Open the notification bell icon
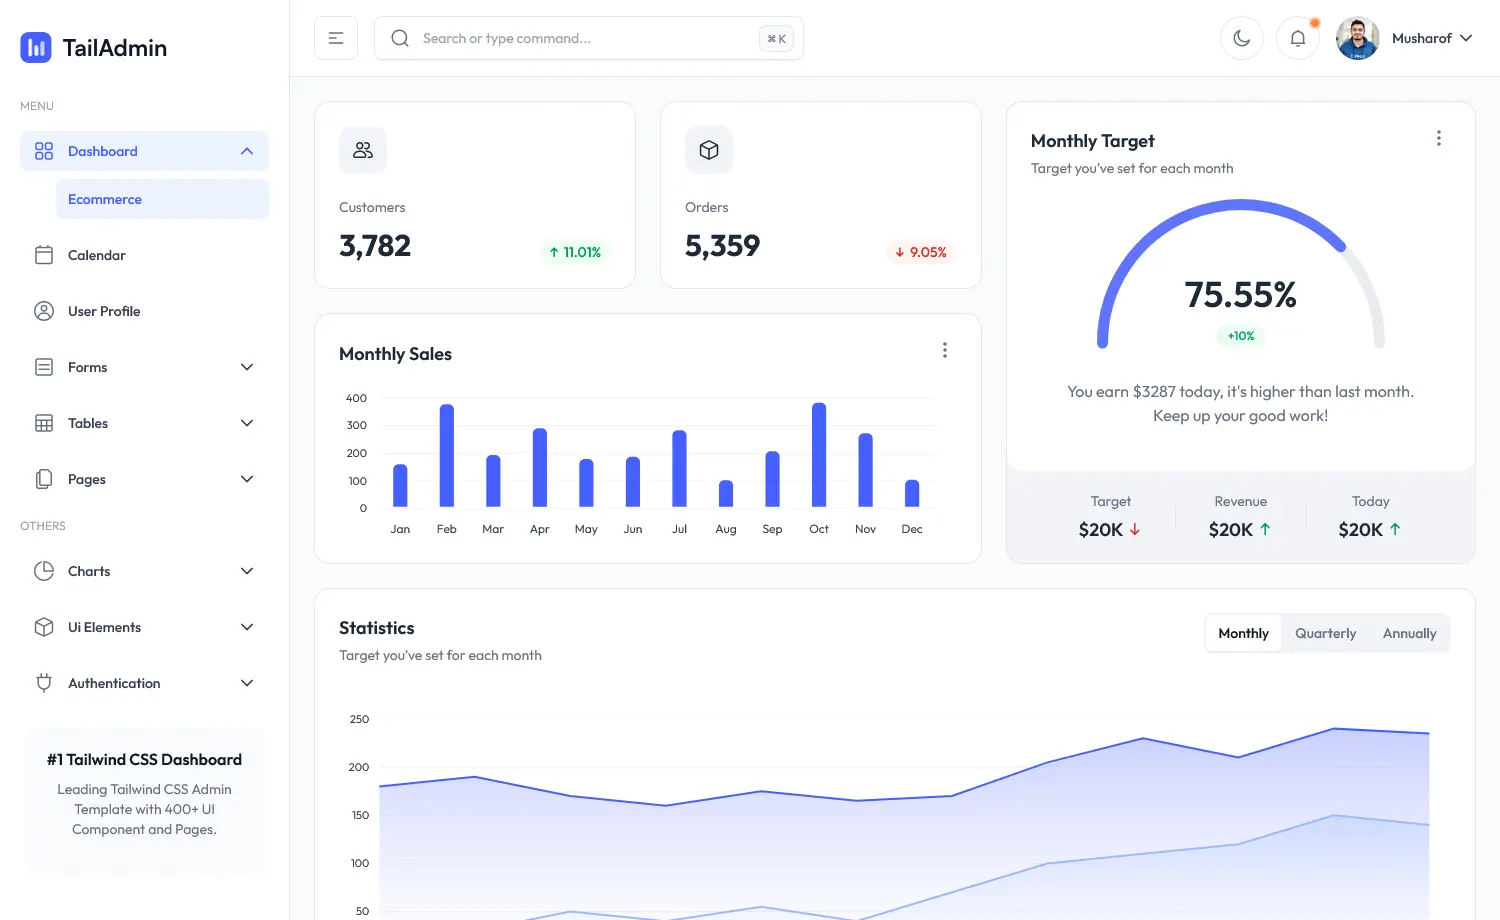The width and height of the screenshot is (1500, 920). 1298,37
